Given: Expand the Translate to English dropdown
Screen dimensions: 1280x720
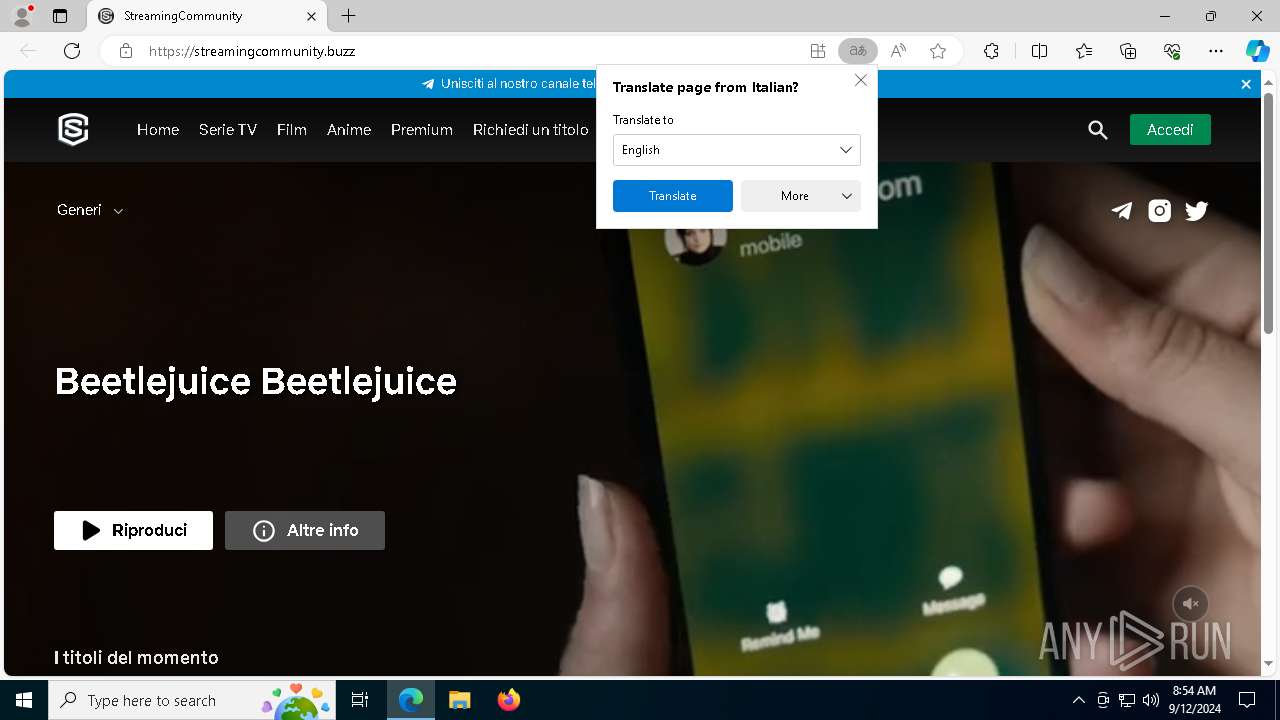Looking at the screenshot, I should tap(737, 150).
